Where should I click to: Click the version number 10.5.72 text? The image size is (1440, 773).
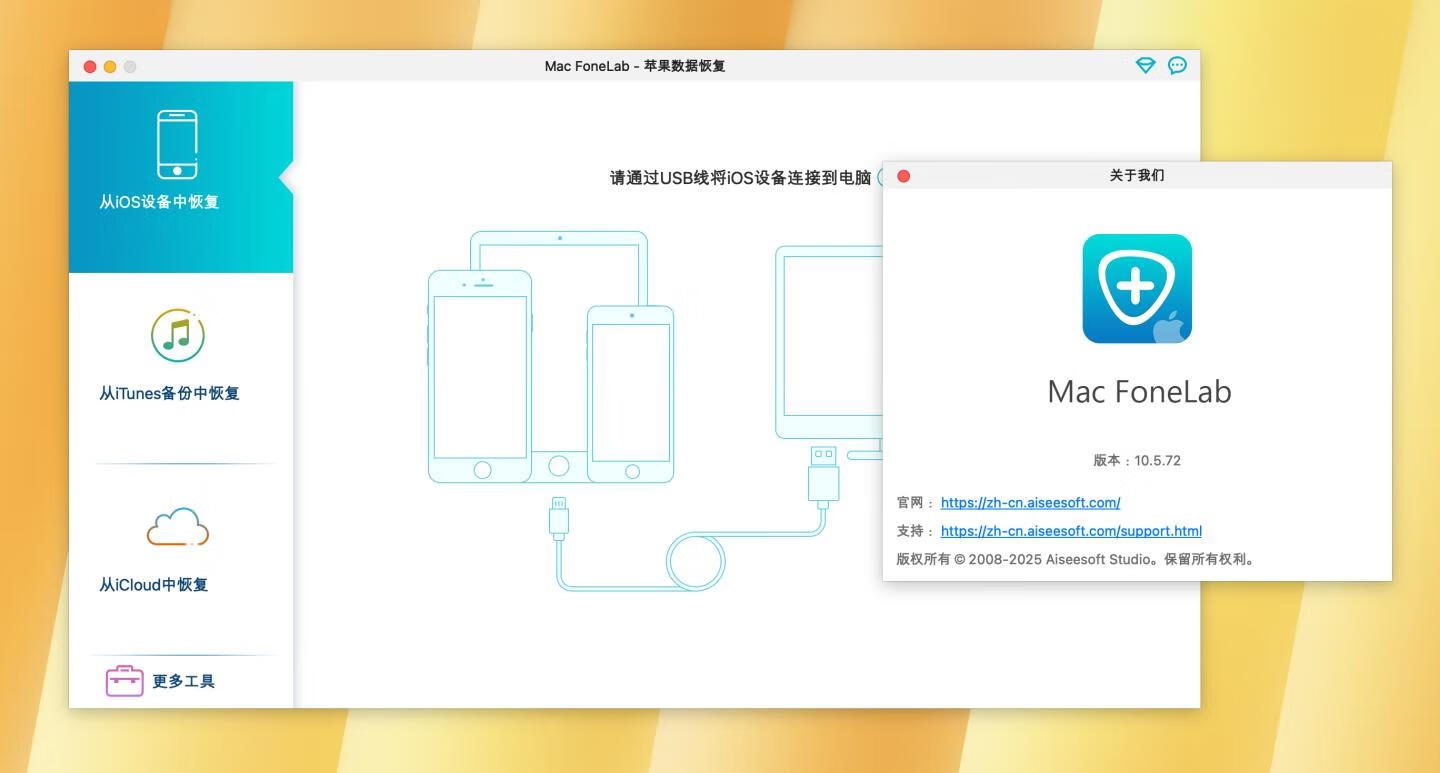(1157, 461)
